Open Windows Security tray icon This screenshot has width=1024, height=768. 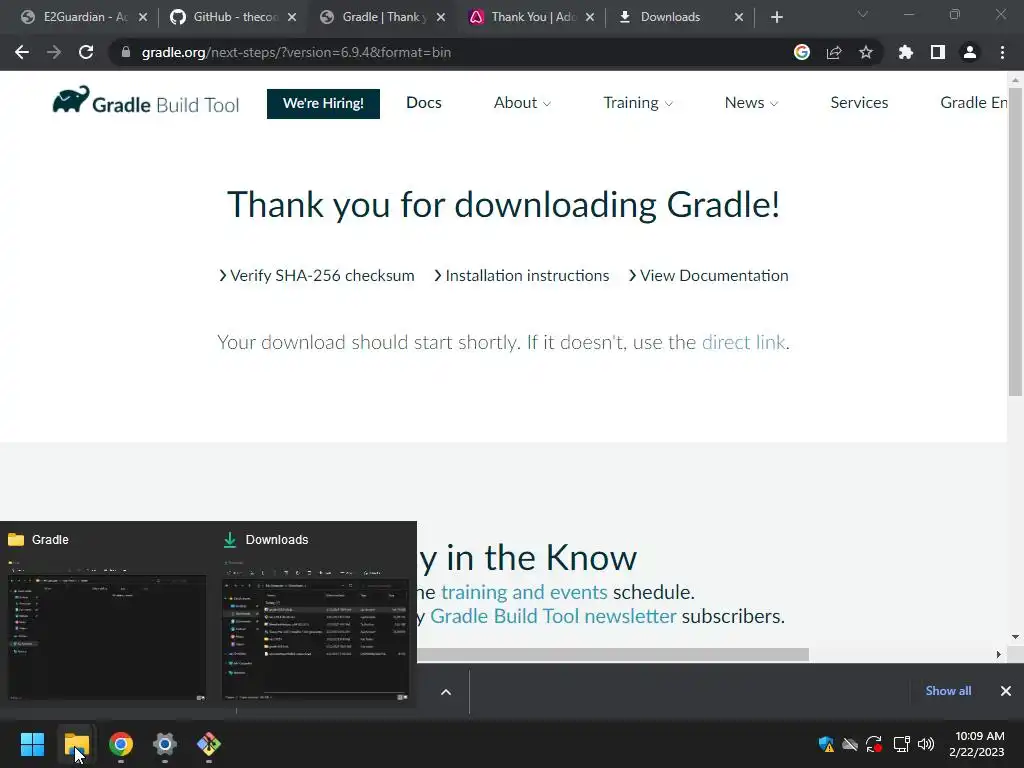pos(826,744)
